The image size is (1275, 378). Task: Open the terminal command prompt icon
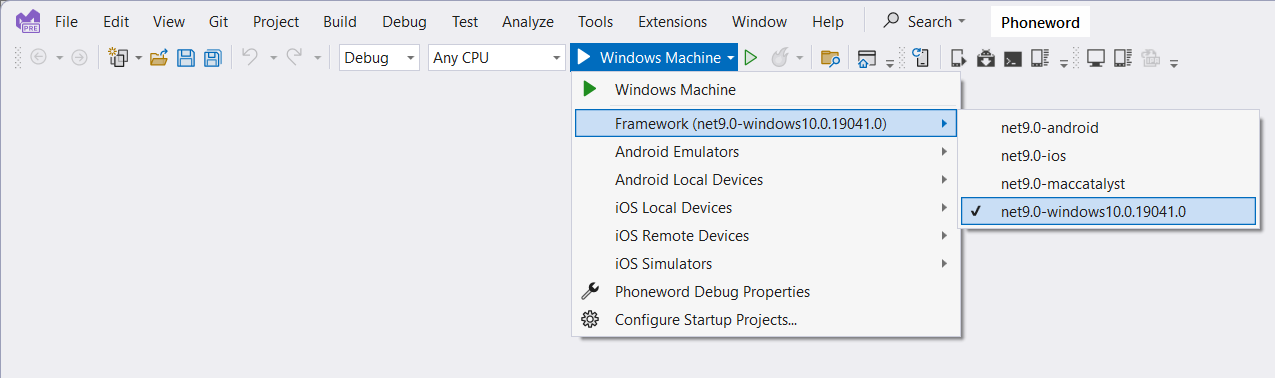pyautogui.click(x=1013, y=58)
